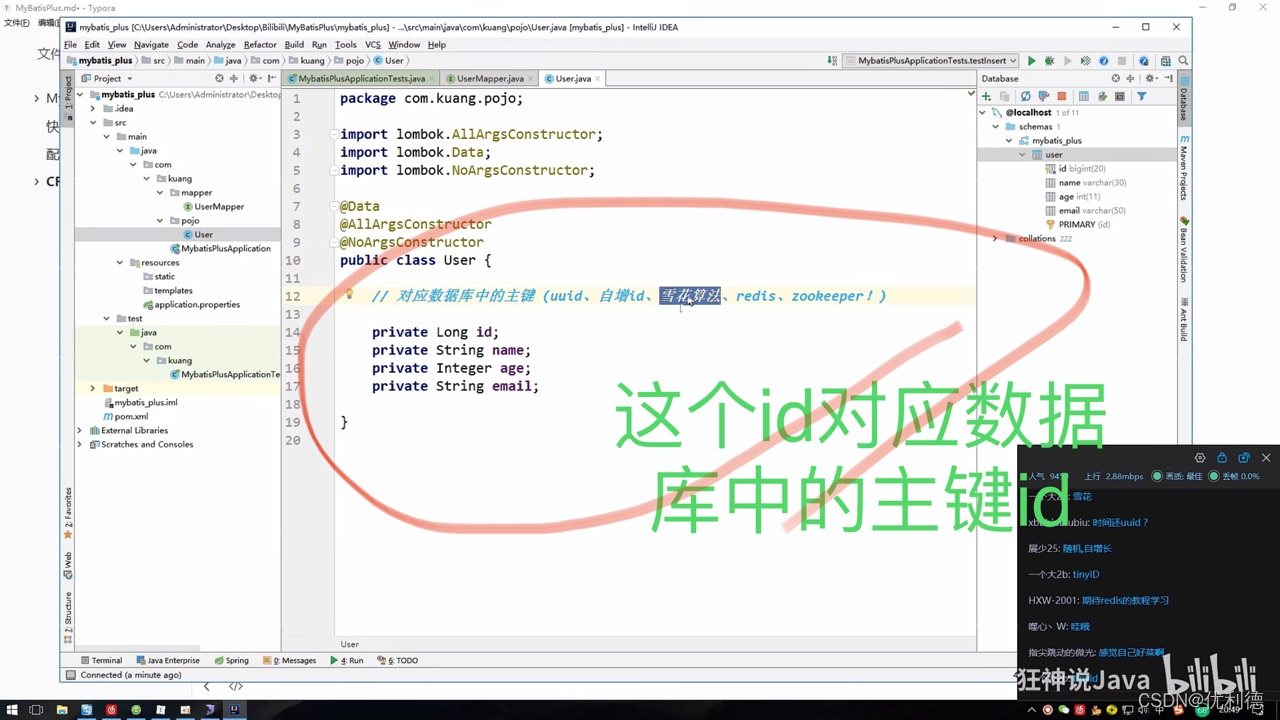Screen dimensions: 1280x720
Task: Open the Spring tool window
Action: (231, 660)
